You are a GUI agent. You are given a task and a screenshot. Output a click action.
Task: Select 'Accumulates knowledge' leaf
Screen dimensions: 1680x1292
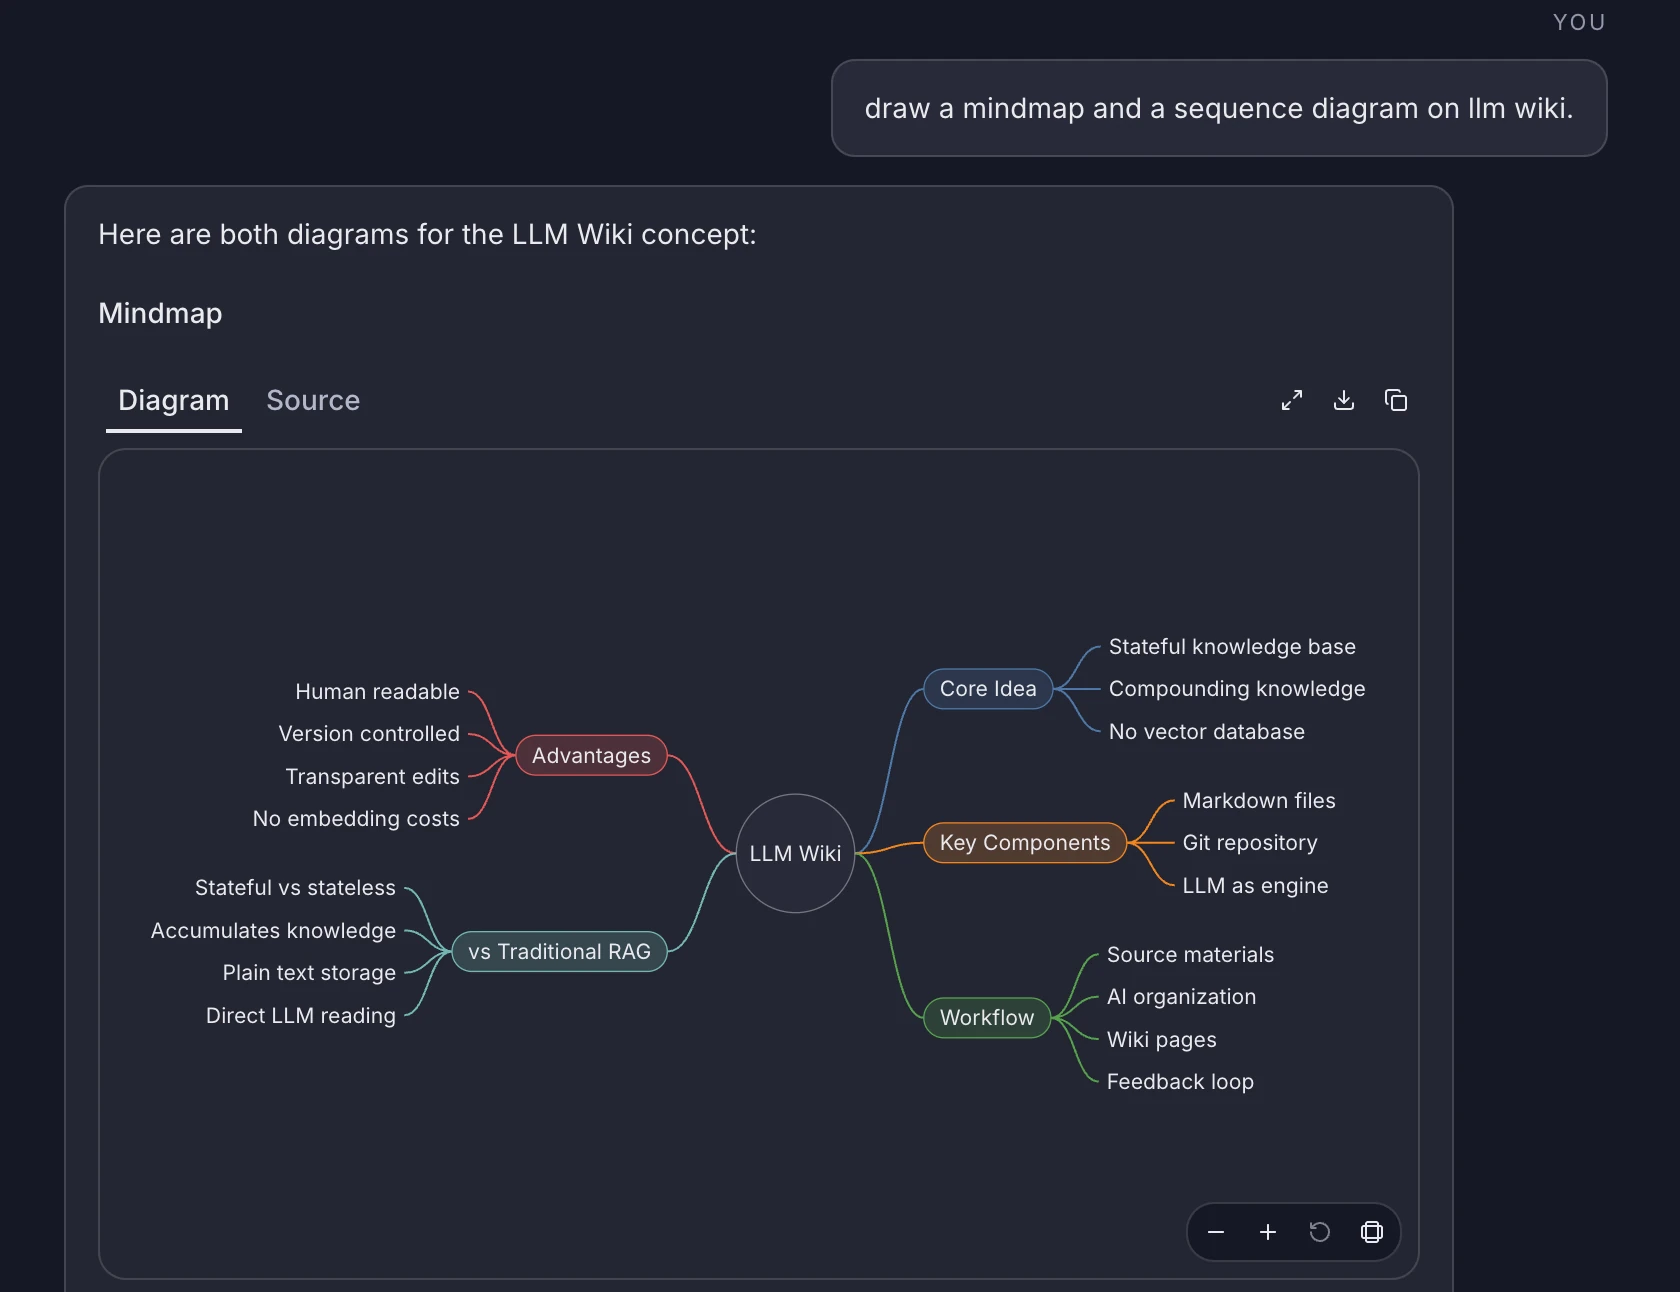[273, 931]
